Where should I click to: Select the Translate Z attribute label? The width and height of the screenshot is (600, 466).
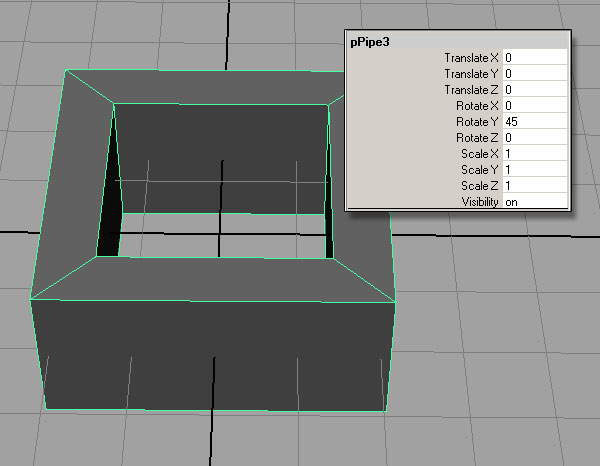click(471, 90)
